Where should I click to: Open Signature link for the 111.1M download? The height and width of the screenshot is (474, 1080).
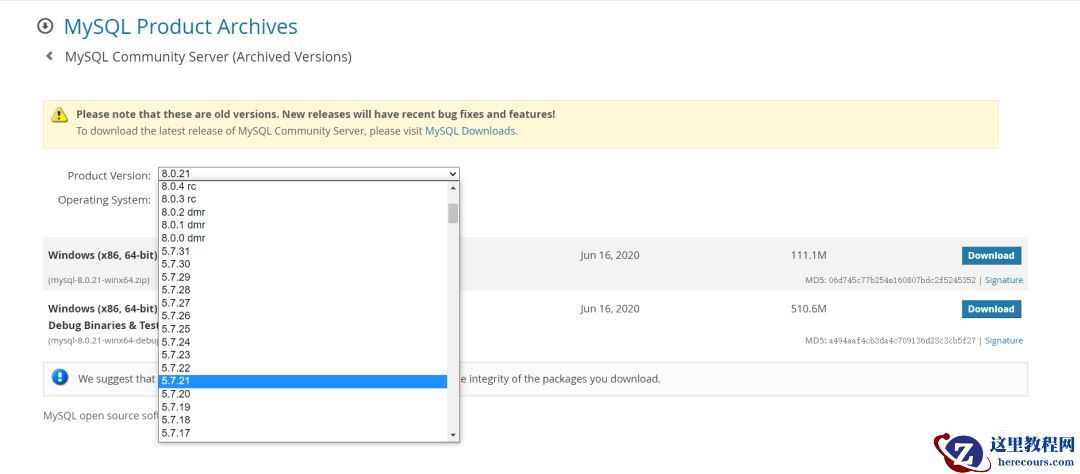tap(1004, 280)
